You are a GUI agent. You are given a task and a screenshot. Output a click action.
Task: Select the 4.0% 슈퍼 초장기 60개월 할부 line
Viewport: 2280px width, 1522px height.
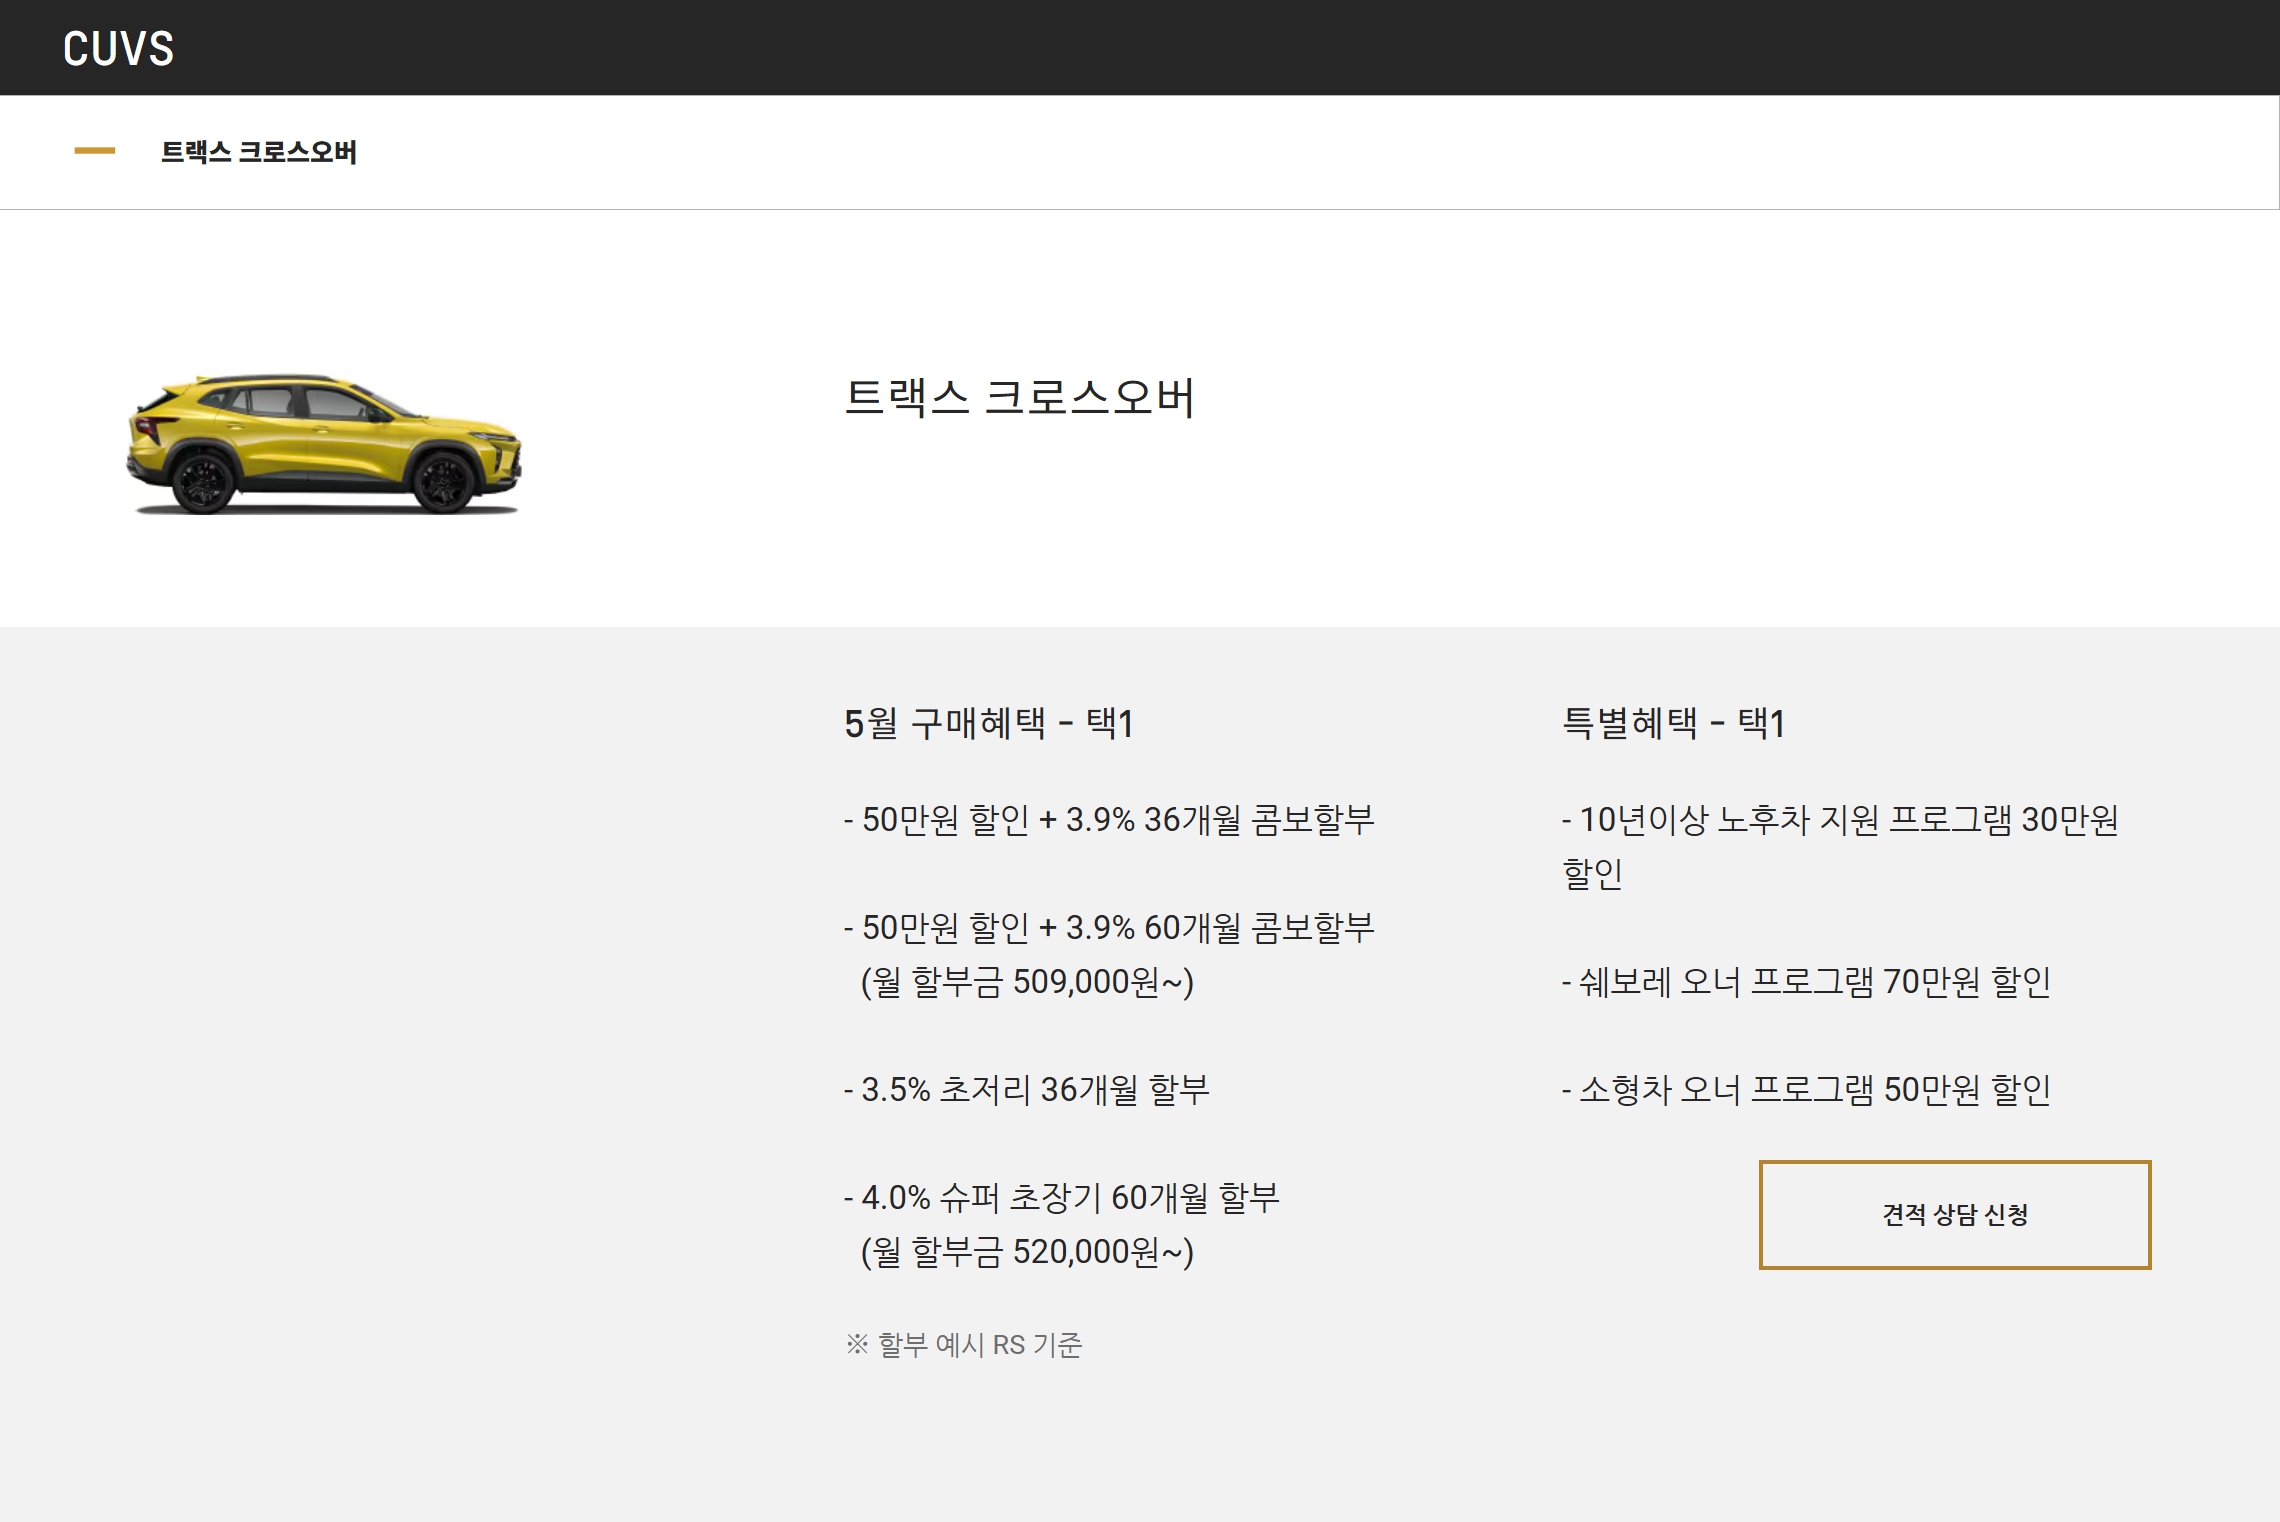(x=1062, y=1198)
